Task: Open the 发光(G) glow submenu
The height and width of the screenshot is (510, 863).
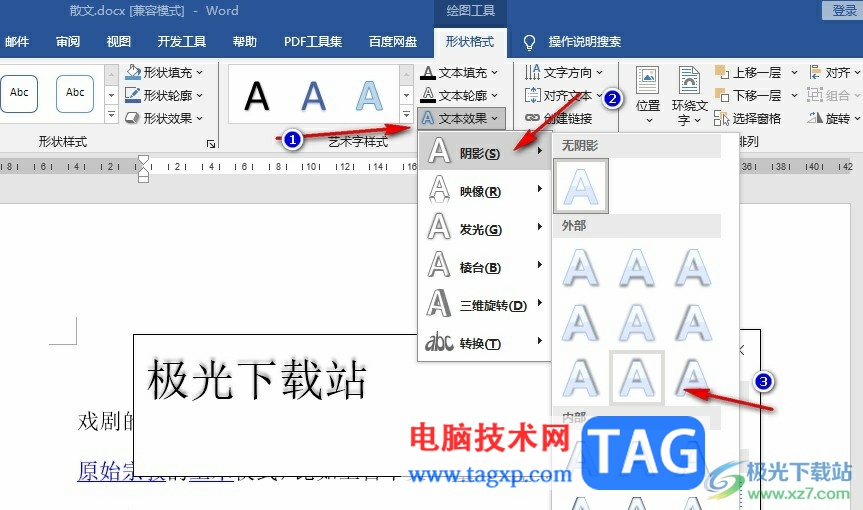Action: [x=484, y=227]
